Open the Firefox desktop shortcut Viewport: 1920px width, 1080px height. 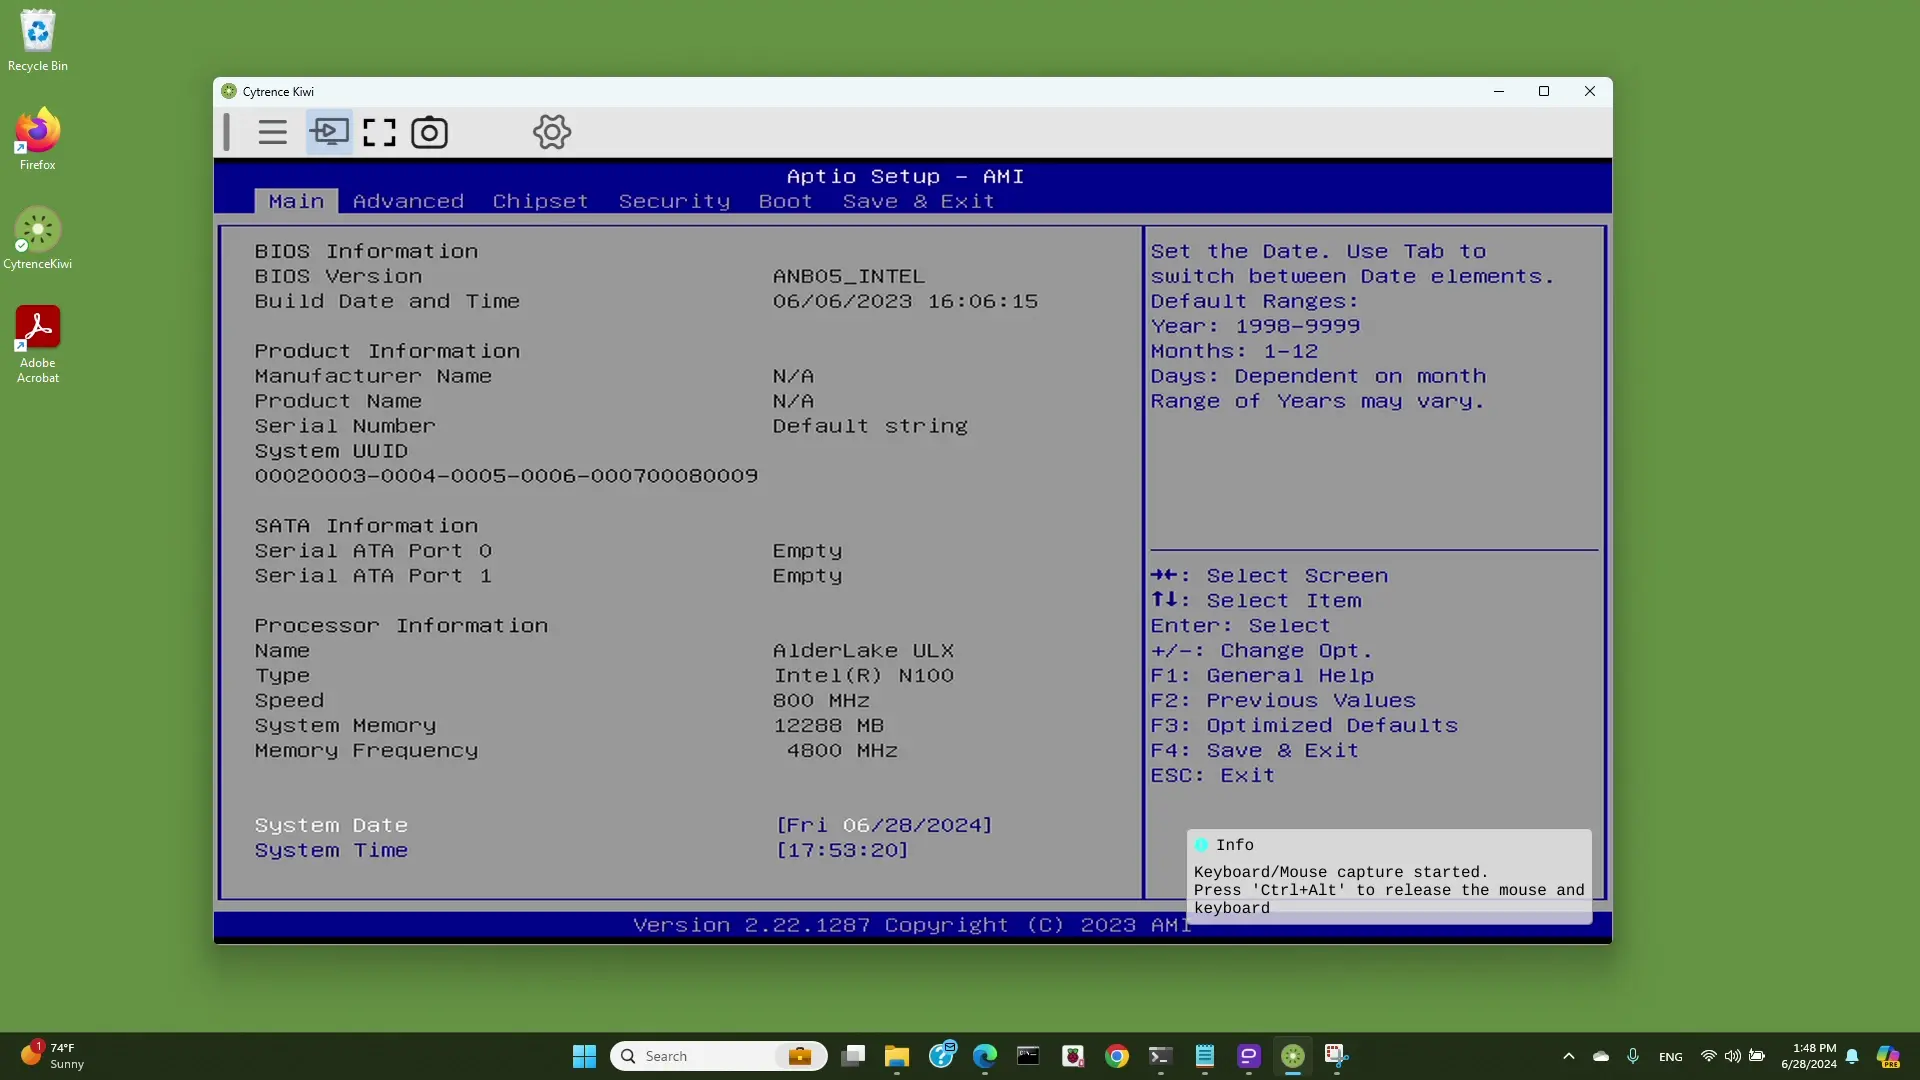38,140
